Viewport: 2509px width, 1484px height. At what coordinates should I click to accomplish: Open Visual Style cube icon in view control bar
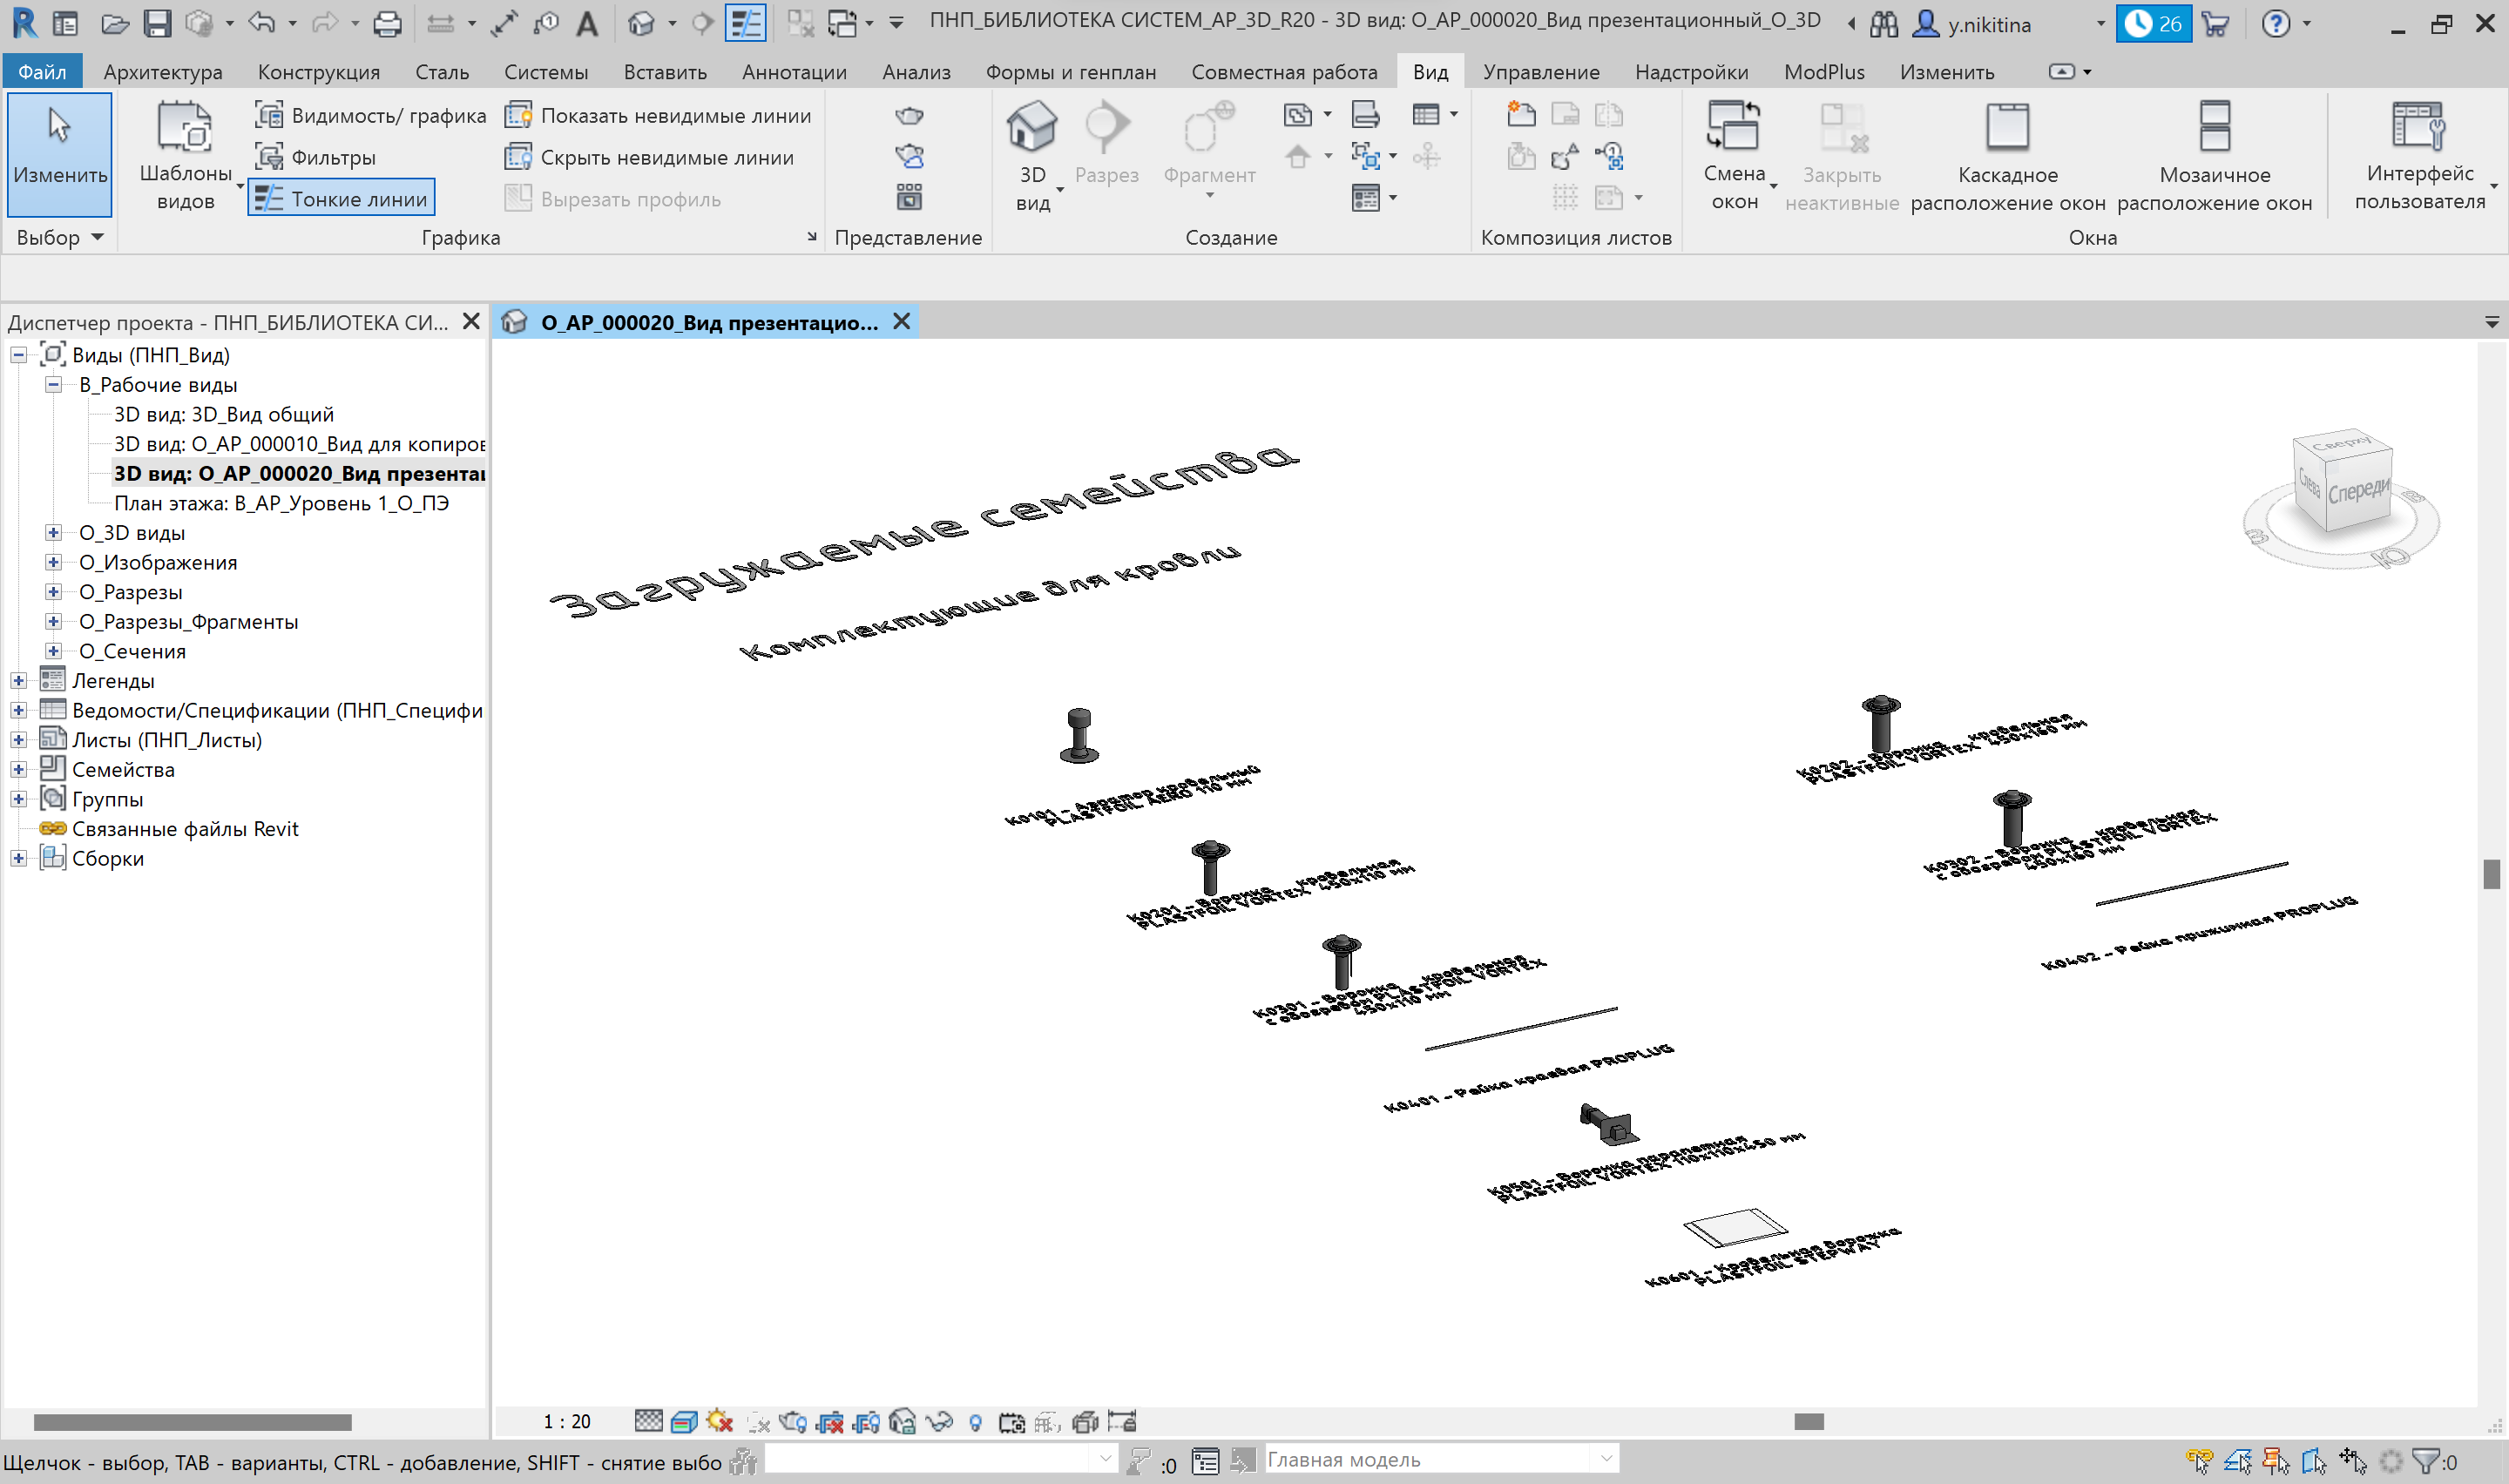(684, 1421)
